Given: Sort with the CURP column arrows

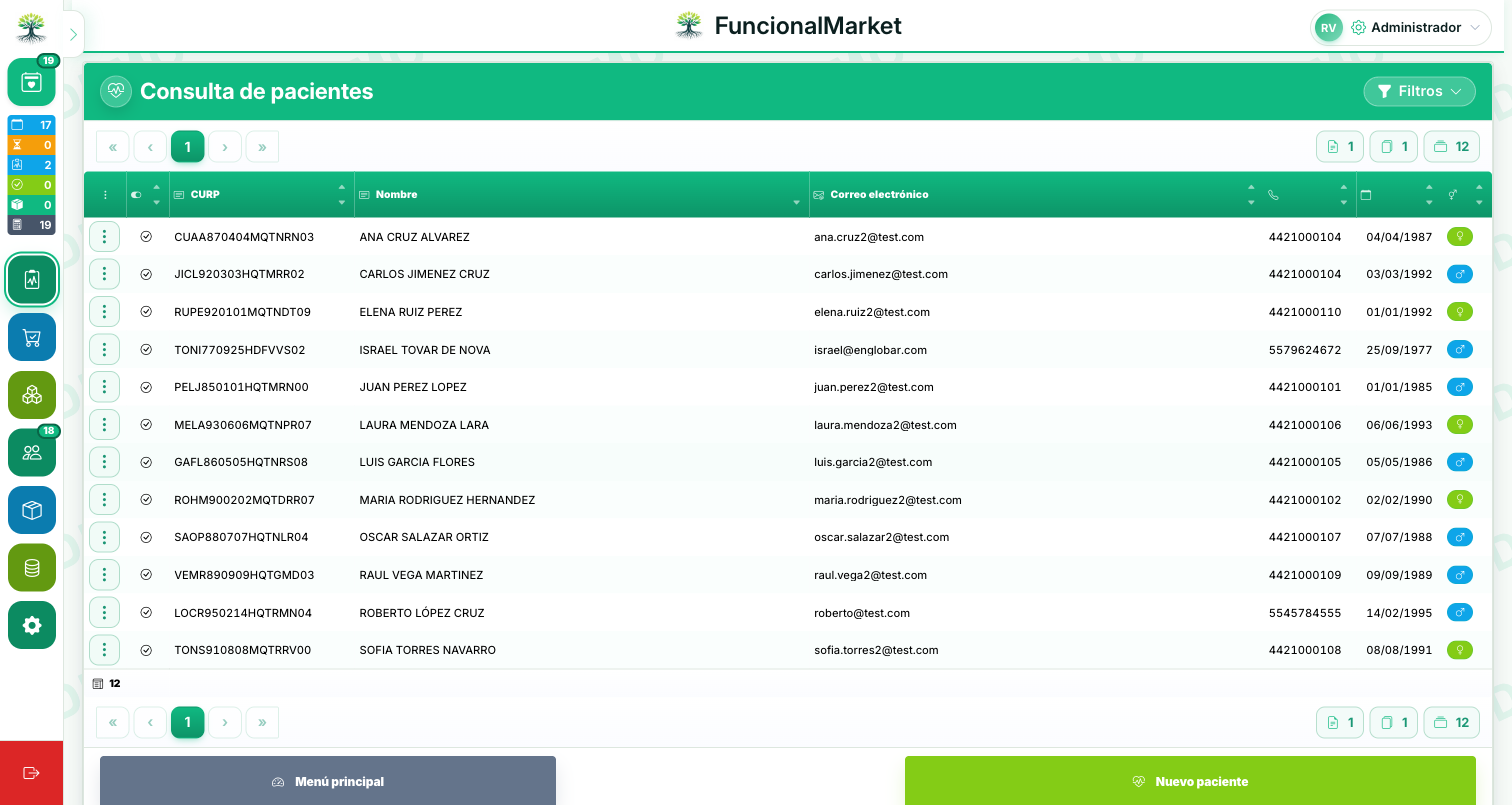Looking at the screenshot, I should pyautogui.click(x=342, y=195).
